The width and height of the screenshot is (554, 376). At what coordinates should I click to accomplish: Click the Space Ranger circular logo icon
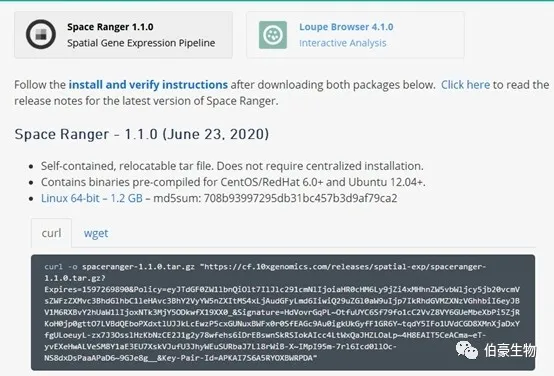pyautogui.click(x=41, y=34)
